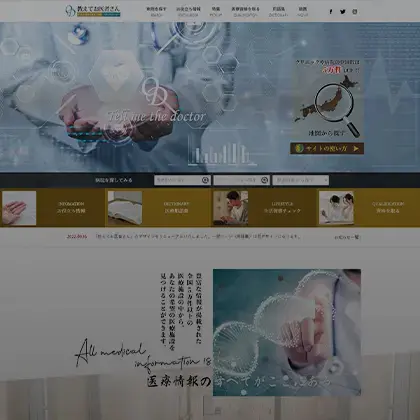Click the DNA helix image thumbnail
Screen dimensions: 420x420
click(287, 332)
